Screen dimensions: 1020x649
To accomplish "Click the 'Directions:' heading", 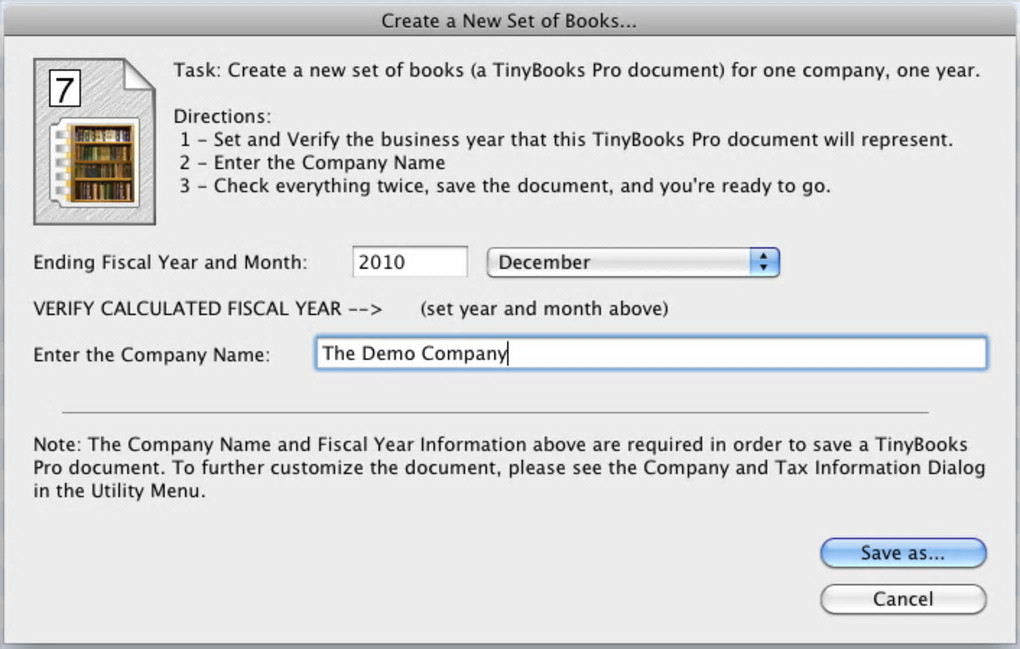I will pos(222,117).
